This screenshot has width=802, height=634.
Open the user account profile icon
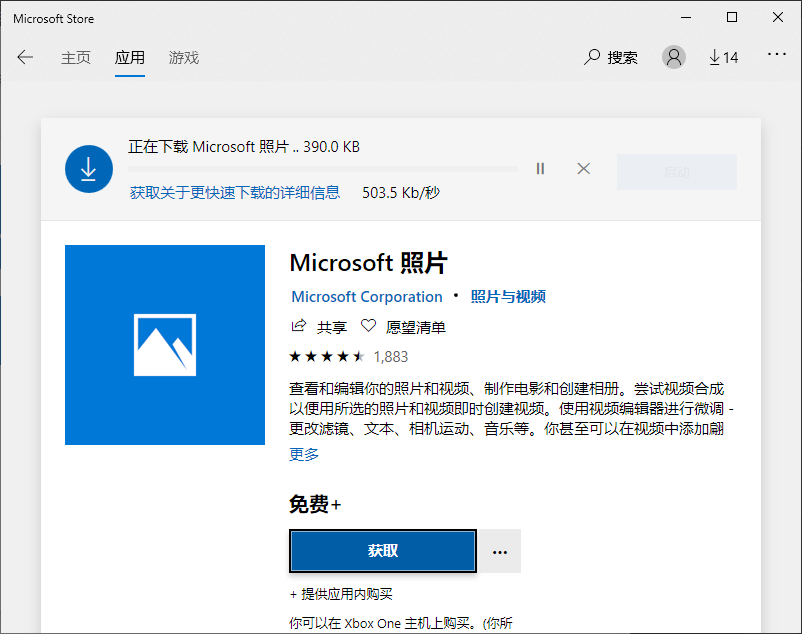tap(674, 57)
